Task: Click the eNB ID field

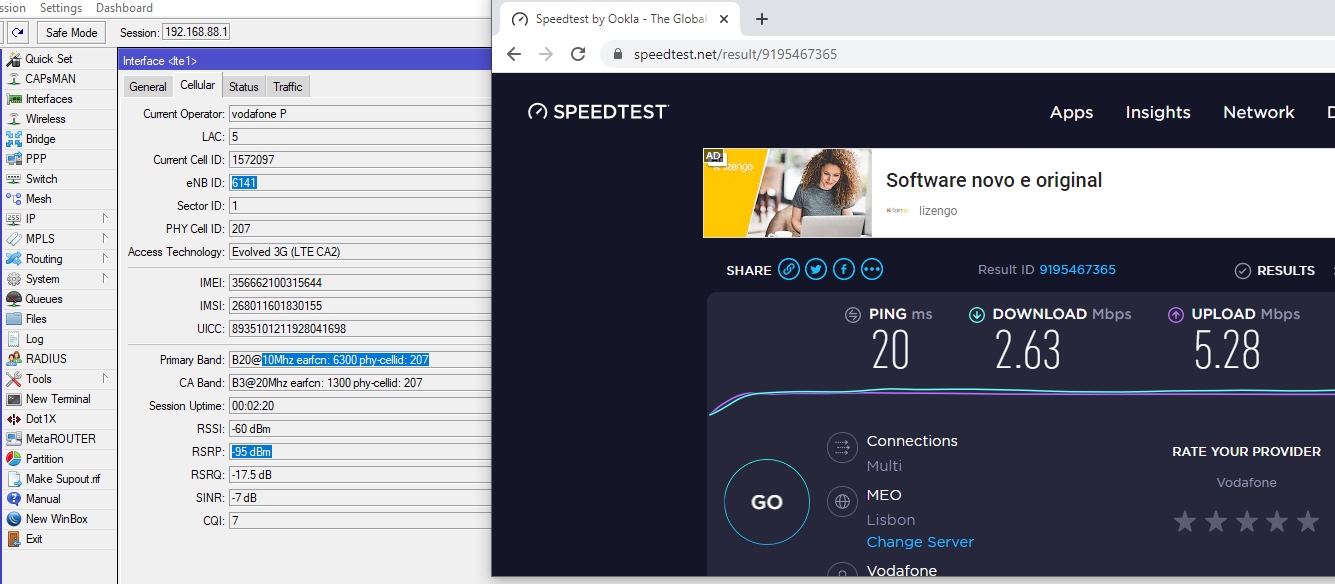Action: (360, 182)
